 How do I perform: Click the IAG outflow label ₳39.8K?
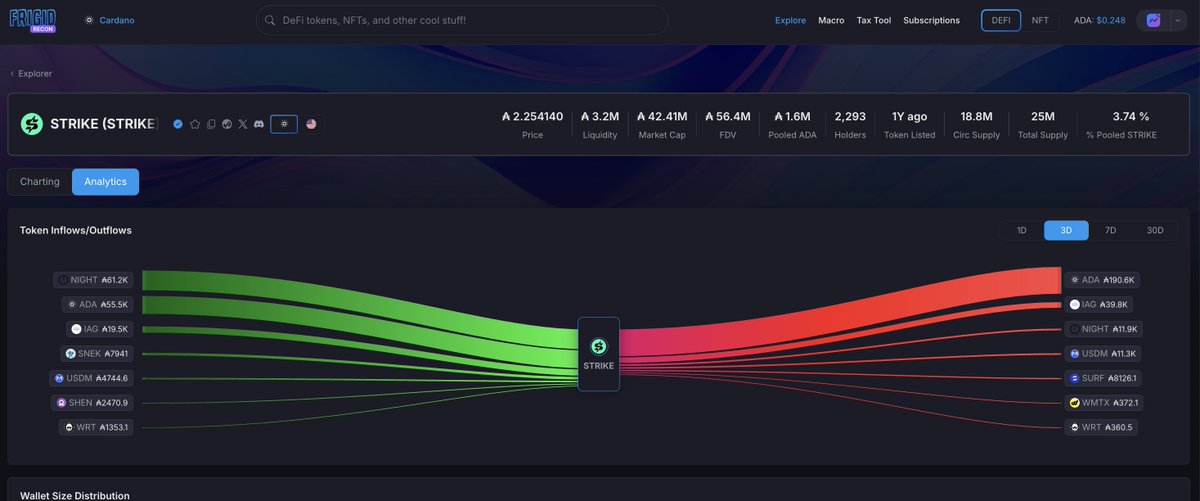(1099, 304)
